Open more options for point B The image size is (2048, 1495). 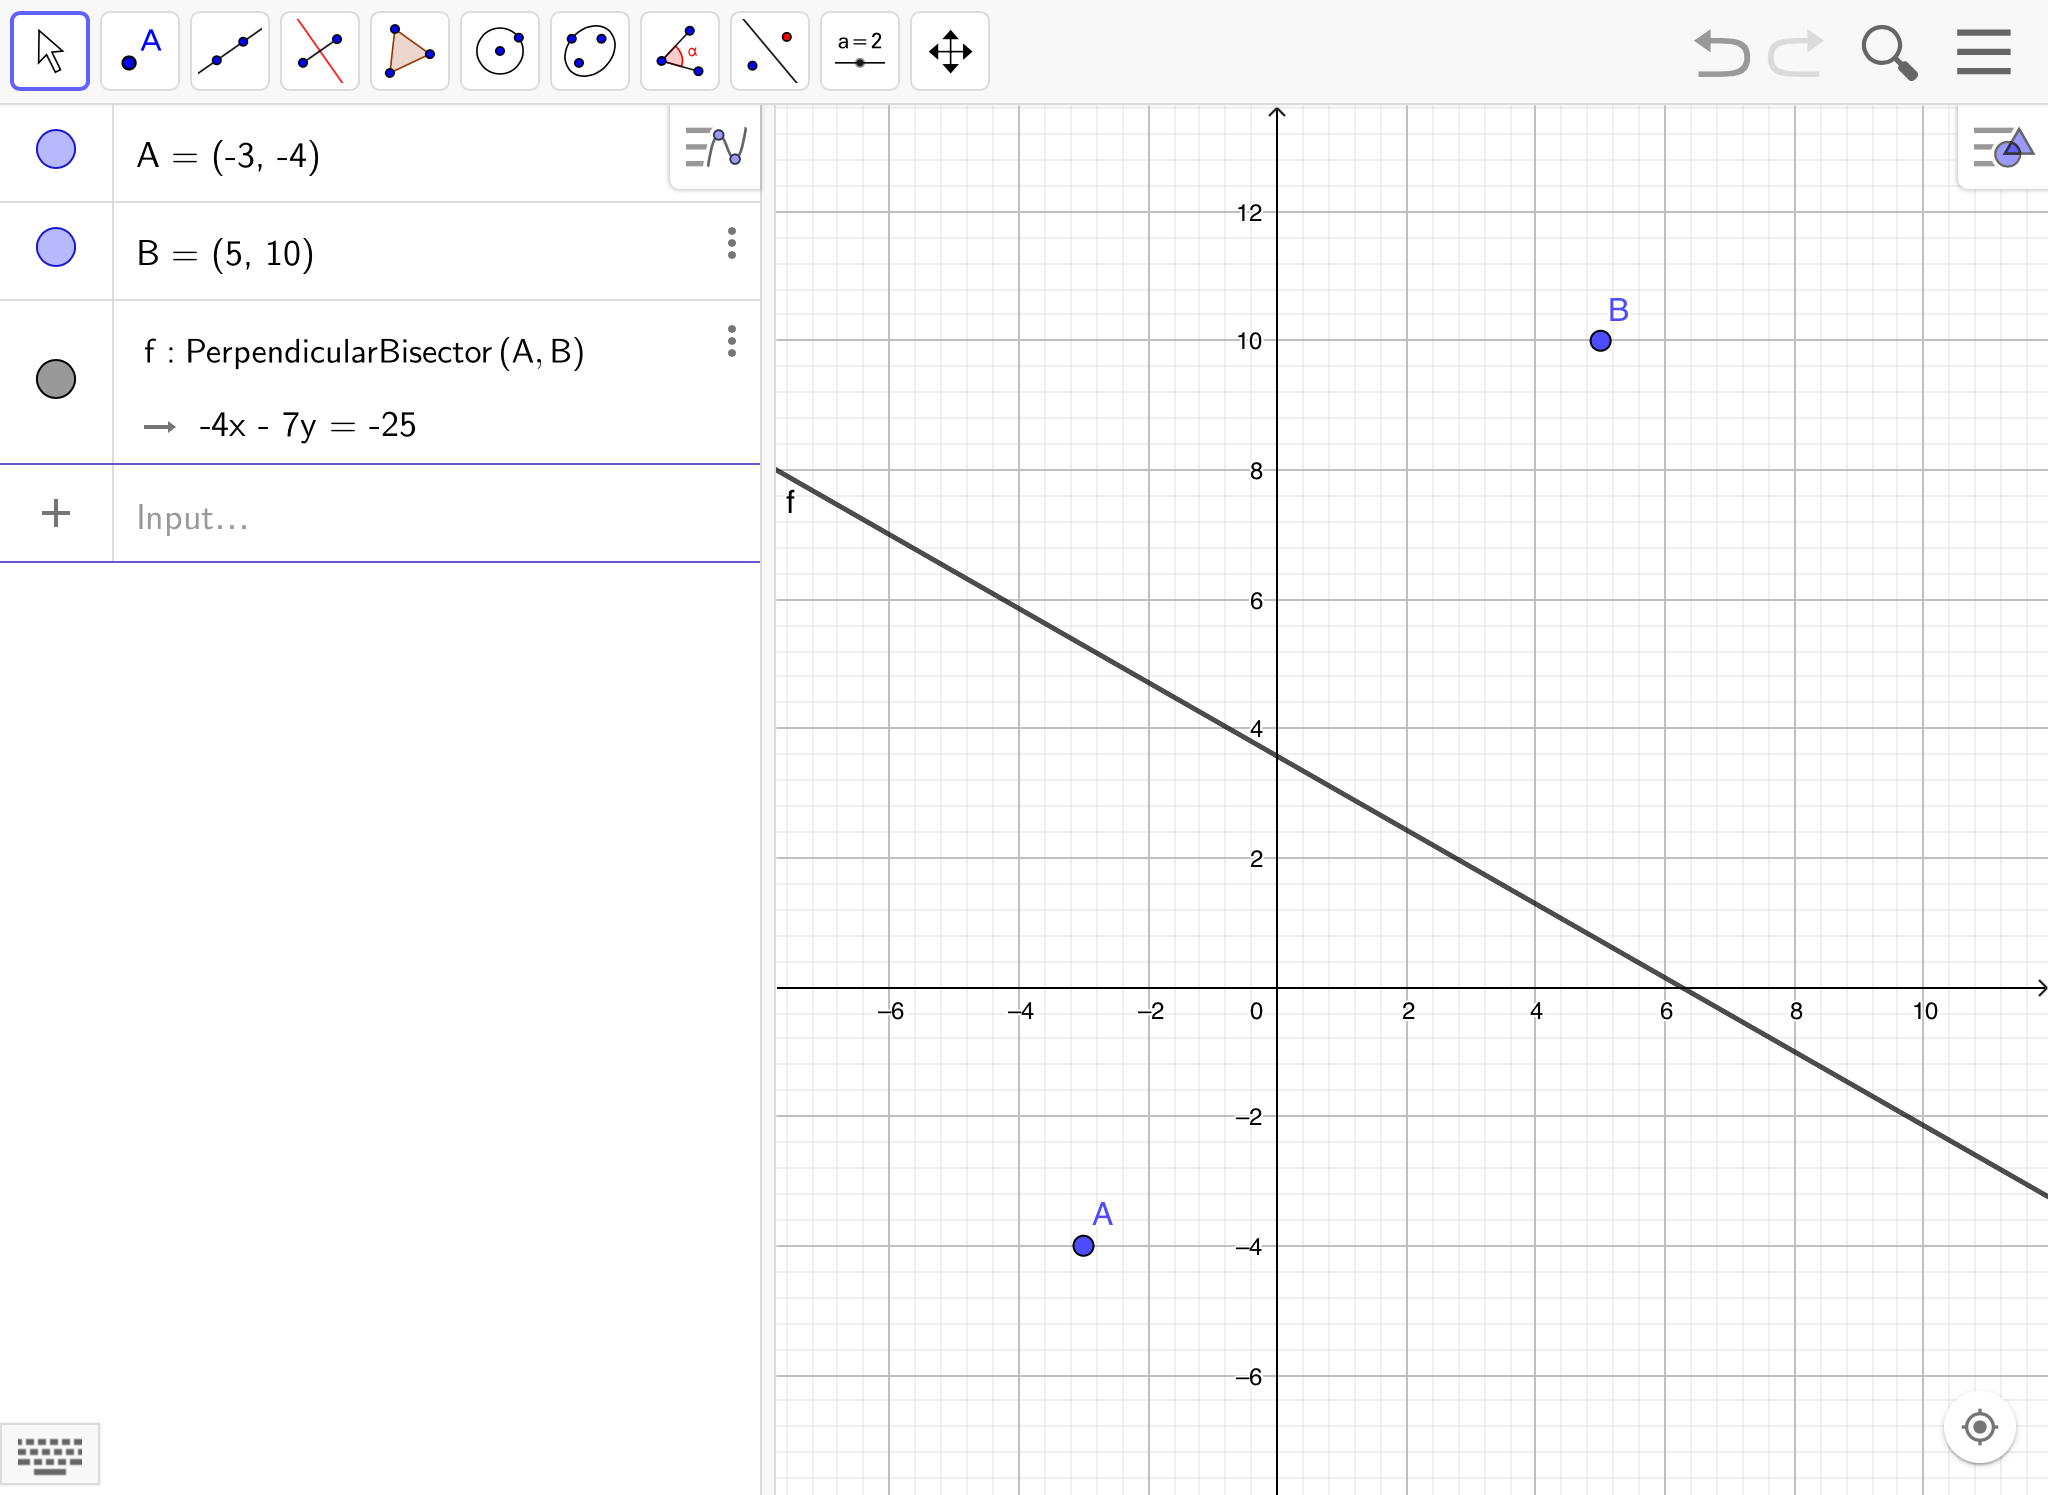point(732,243)
